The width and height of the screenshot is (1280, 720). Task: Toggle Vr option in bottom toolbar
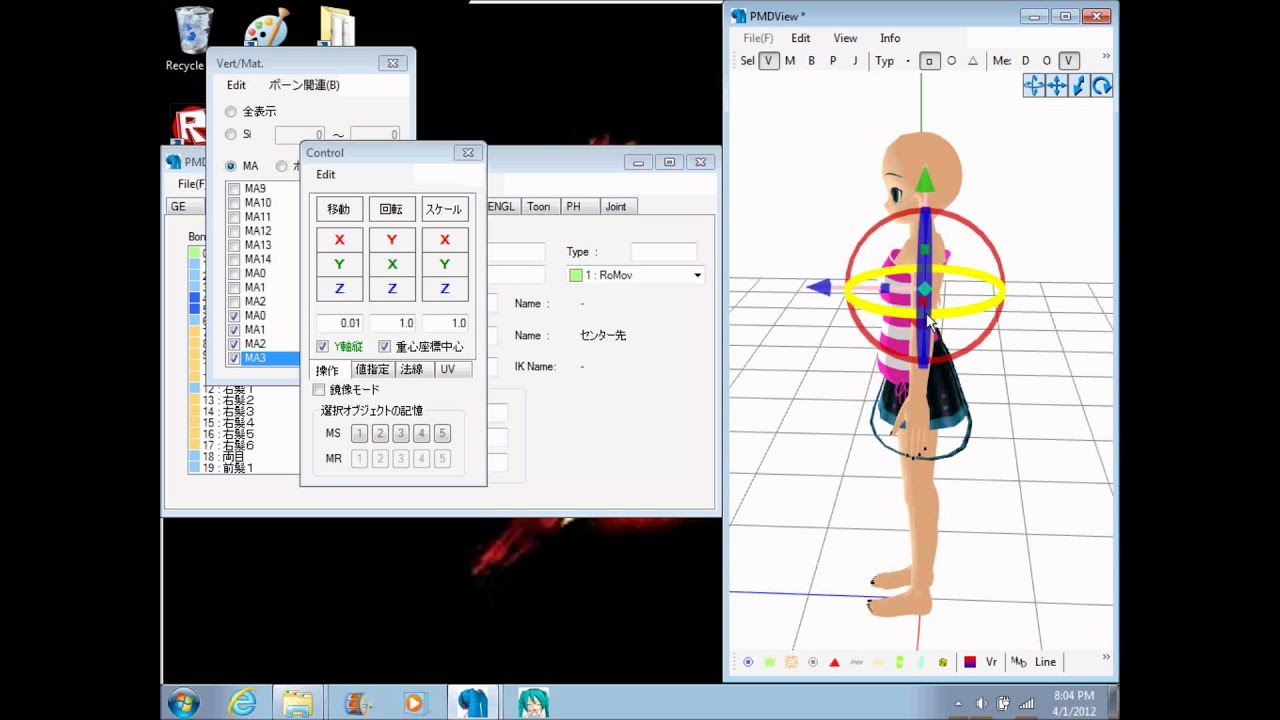pyautogui.click(x=991, y=662)
